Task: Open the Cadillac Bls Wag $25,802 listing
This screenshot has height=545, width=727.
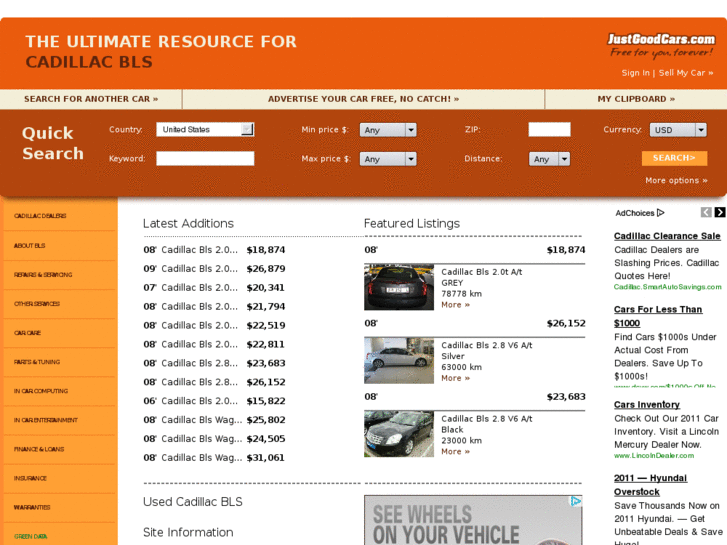Action: coord(214,420)
